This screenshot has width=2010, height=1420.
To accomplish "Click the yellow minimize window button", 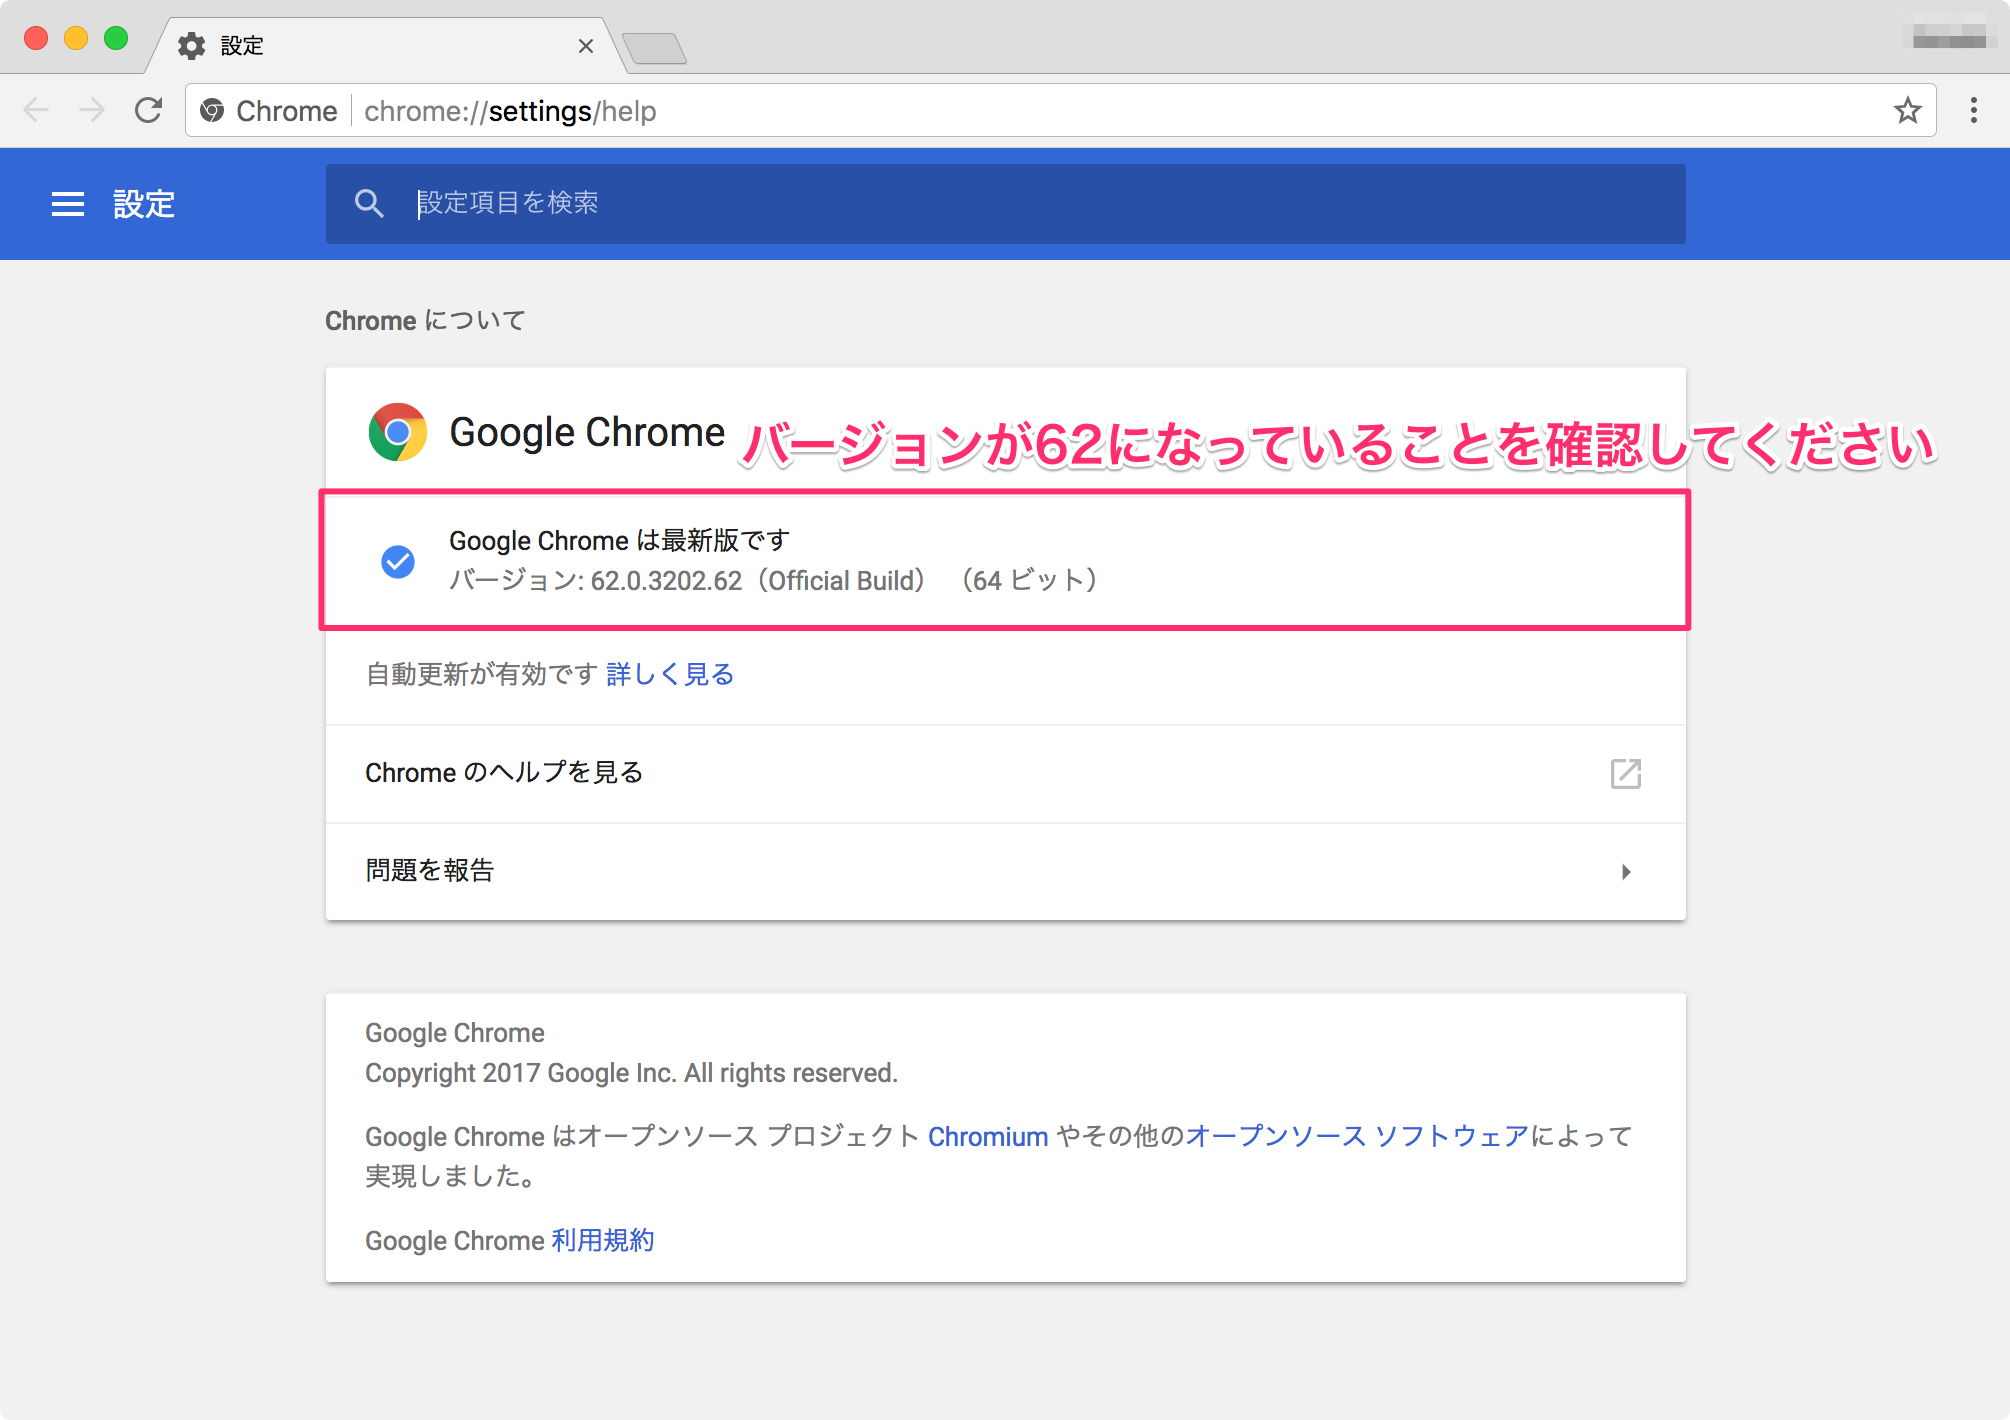I will pyautogui.click(x=76, y=38).
